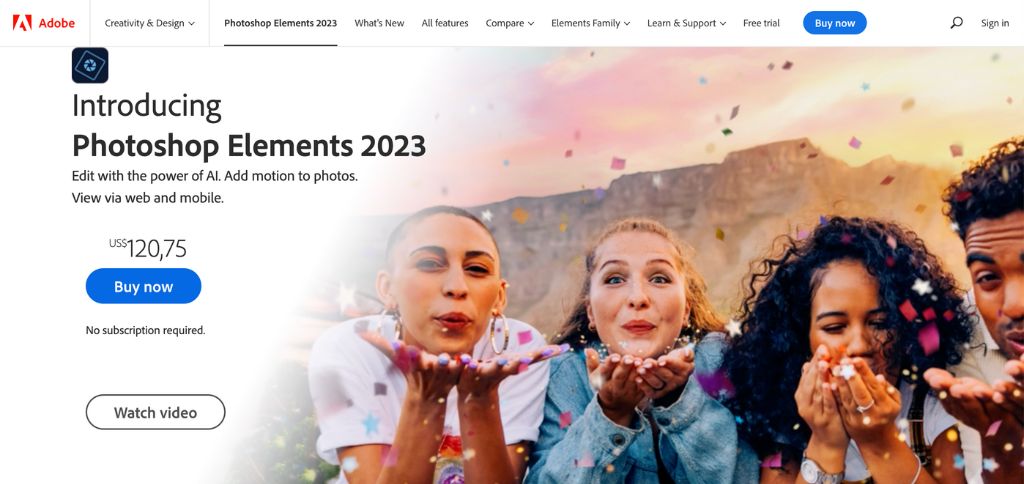
Task: Click the Free trial link
Action: (x=761, y=23)
